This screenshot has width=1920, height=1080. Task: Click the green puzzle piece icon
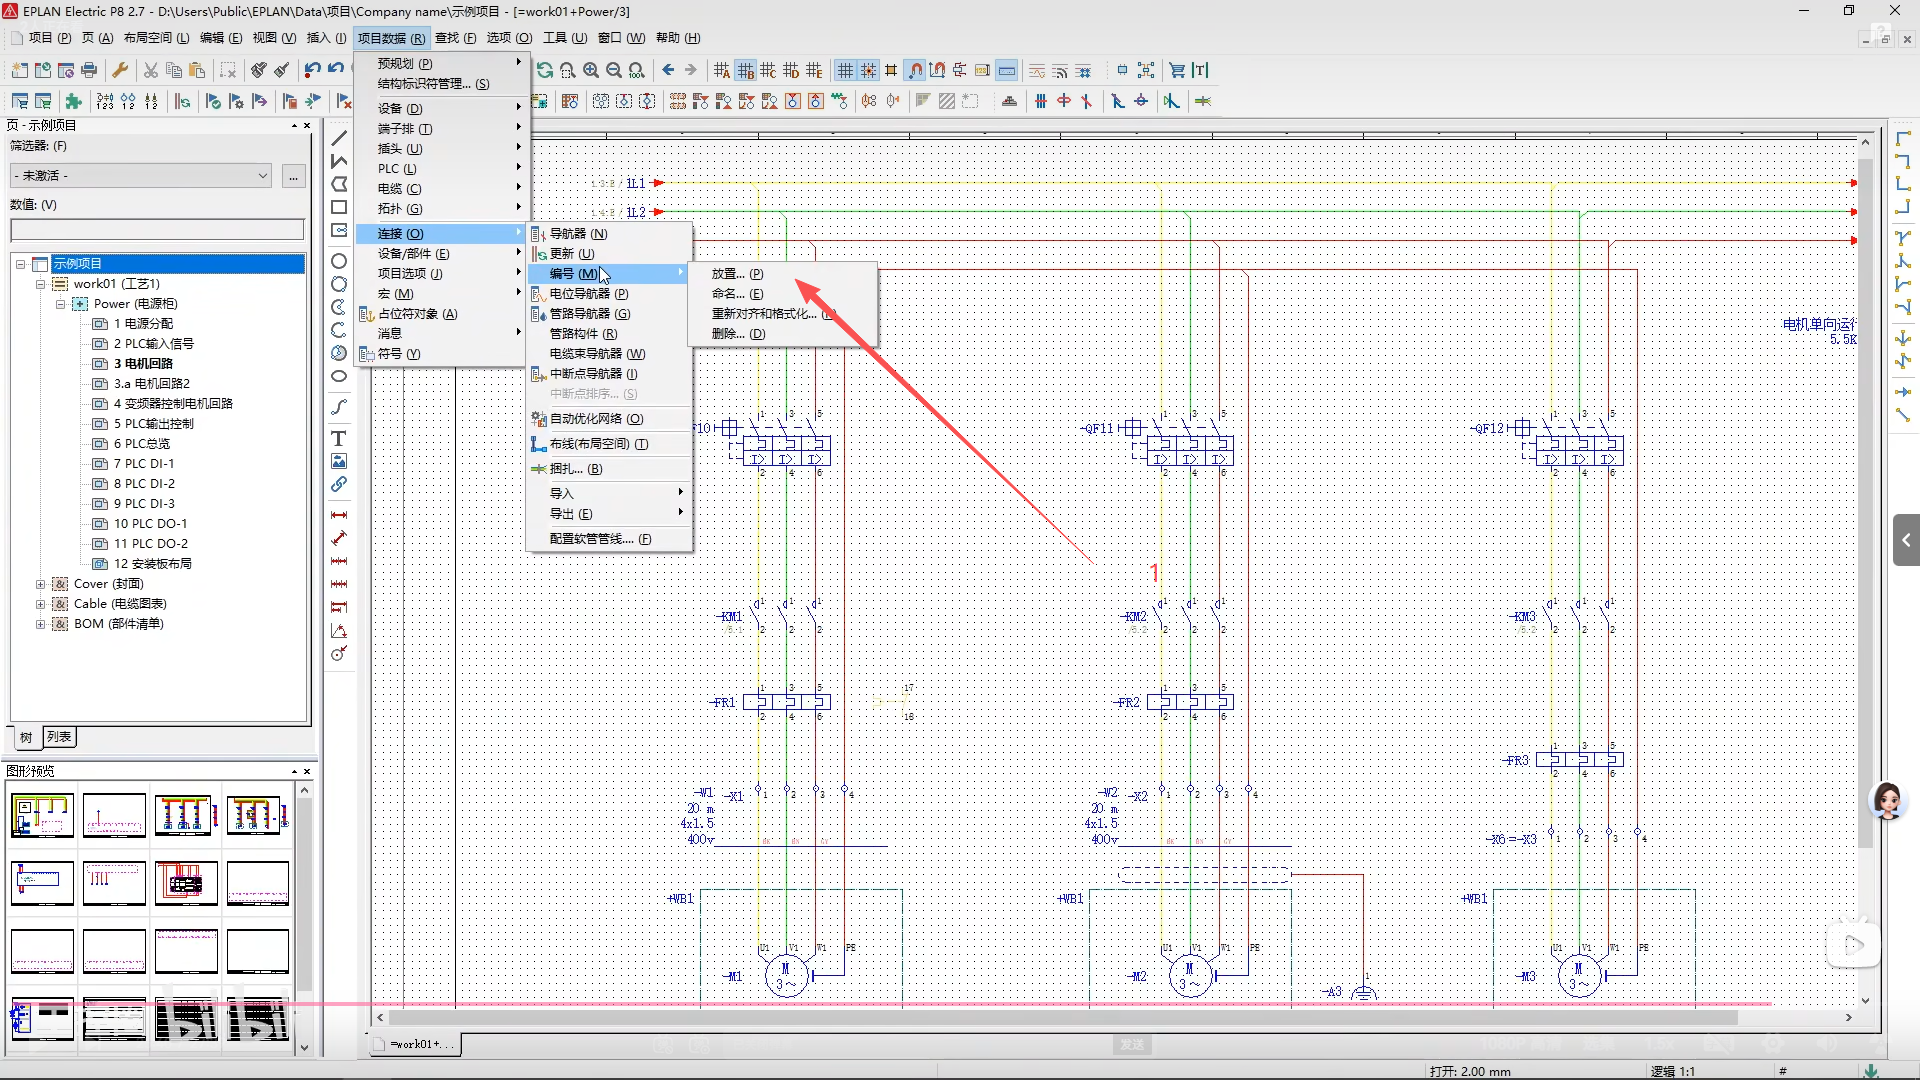coord(73,101)
